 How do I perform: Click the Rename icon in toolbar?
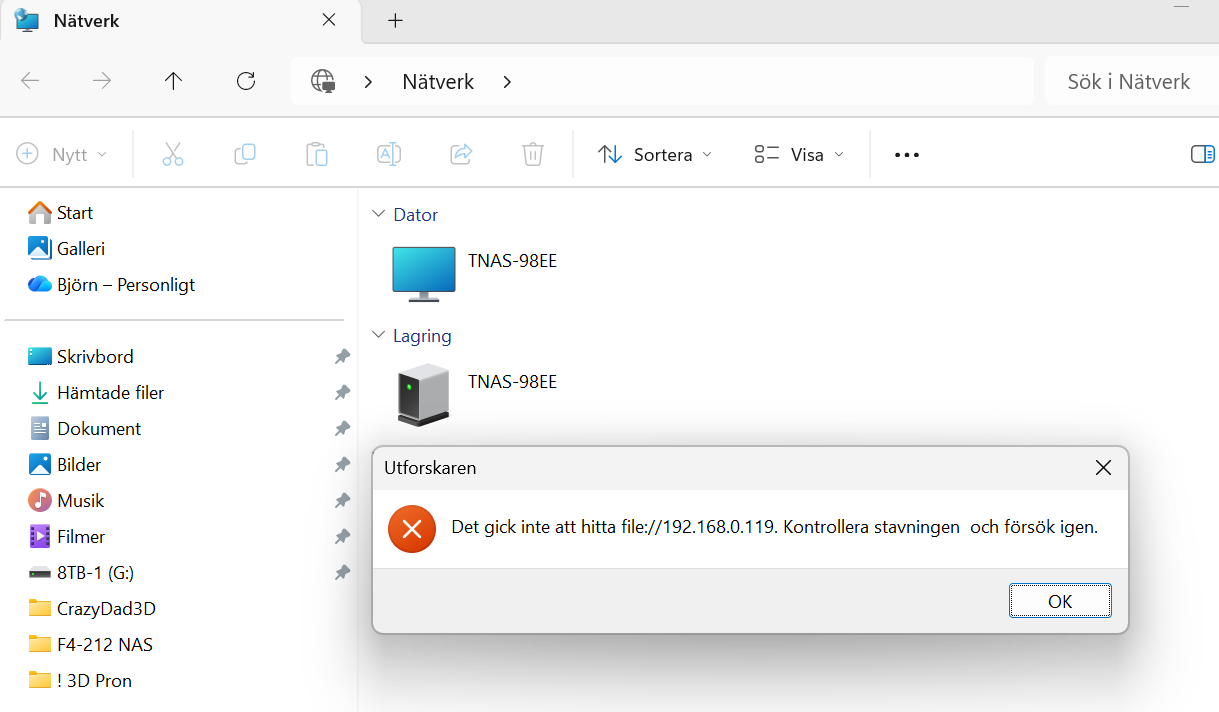coord(389,154)
